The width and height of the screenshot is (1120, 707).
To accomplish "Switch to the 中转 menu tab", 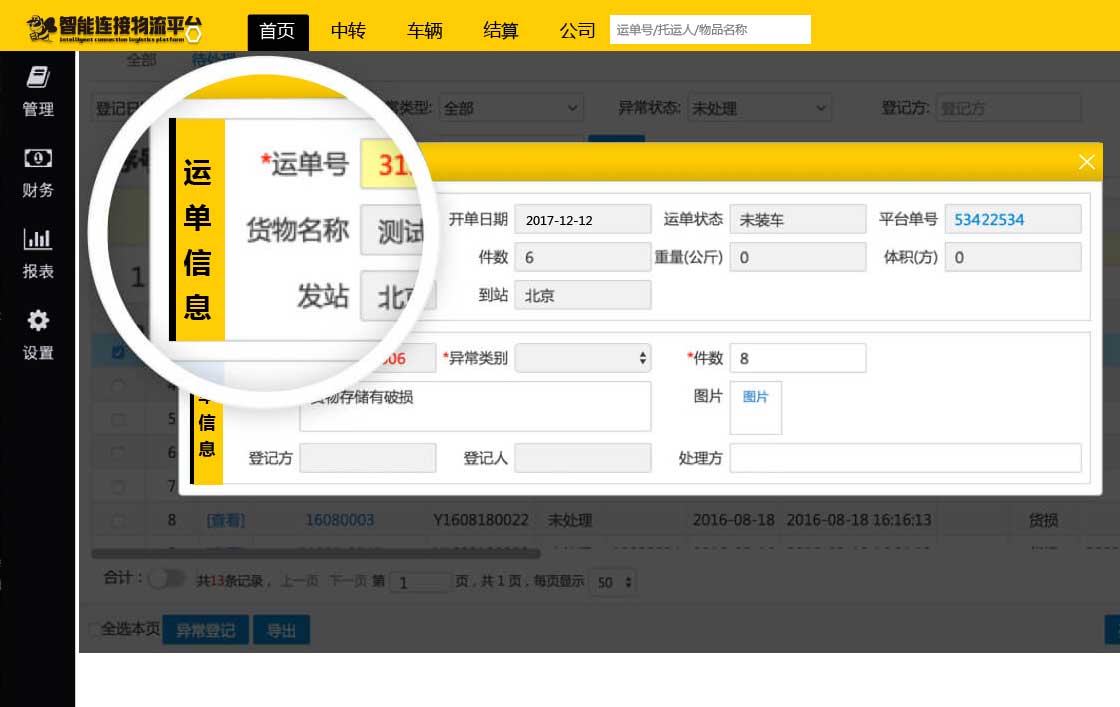I will (x=348, y=31).
